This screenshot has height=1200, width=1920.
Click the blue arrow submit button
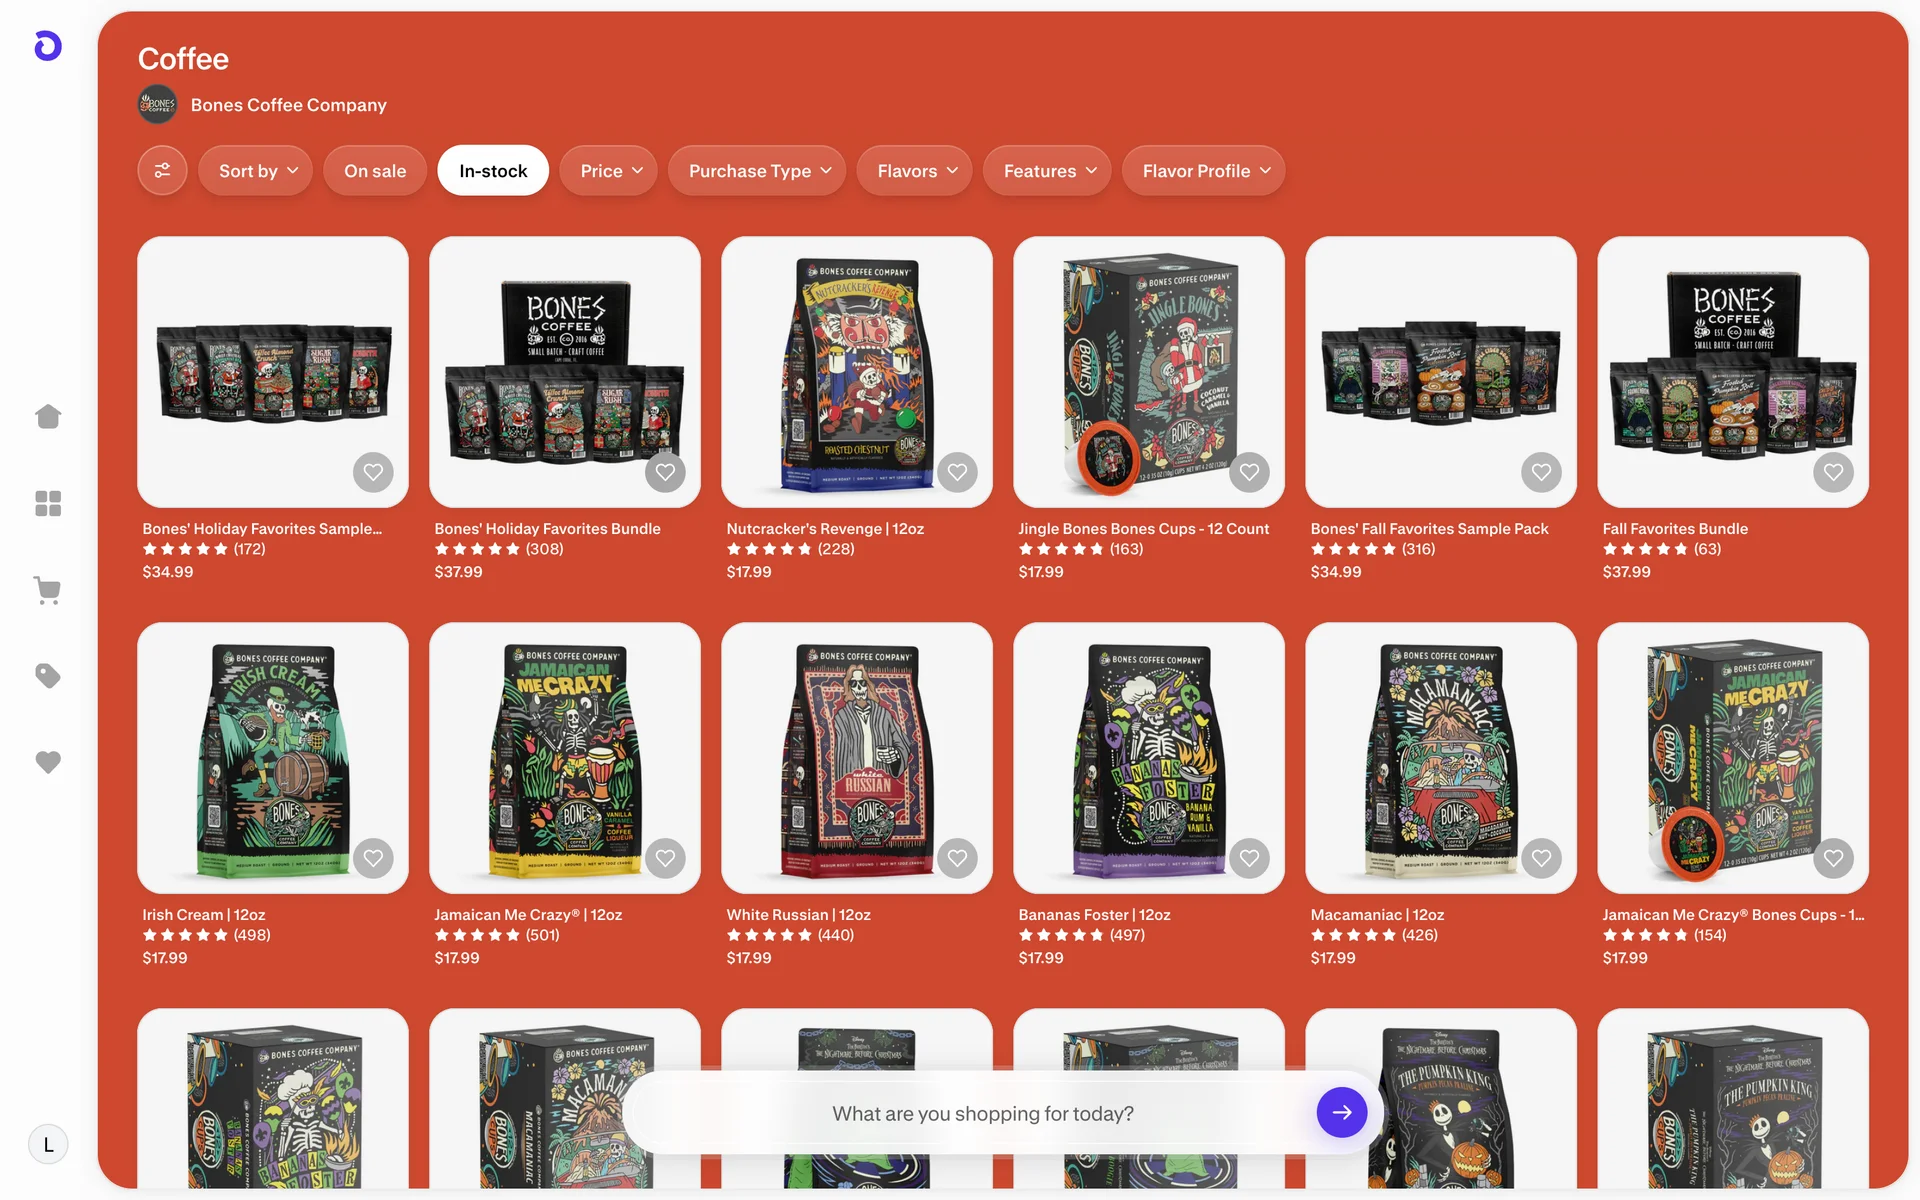[1342, 1112]
